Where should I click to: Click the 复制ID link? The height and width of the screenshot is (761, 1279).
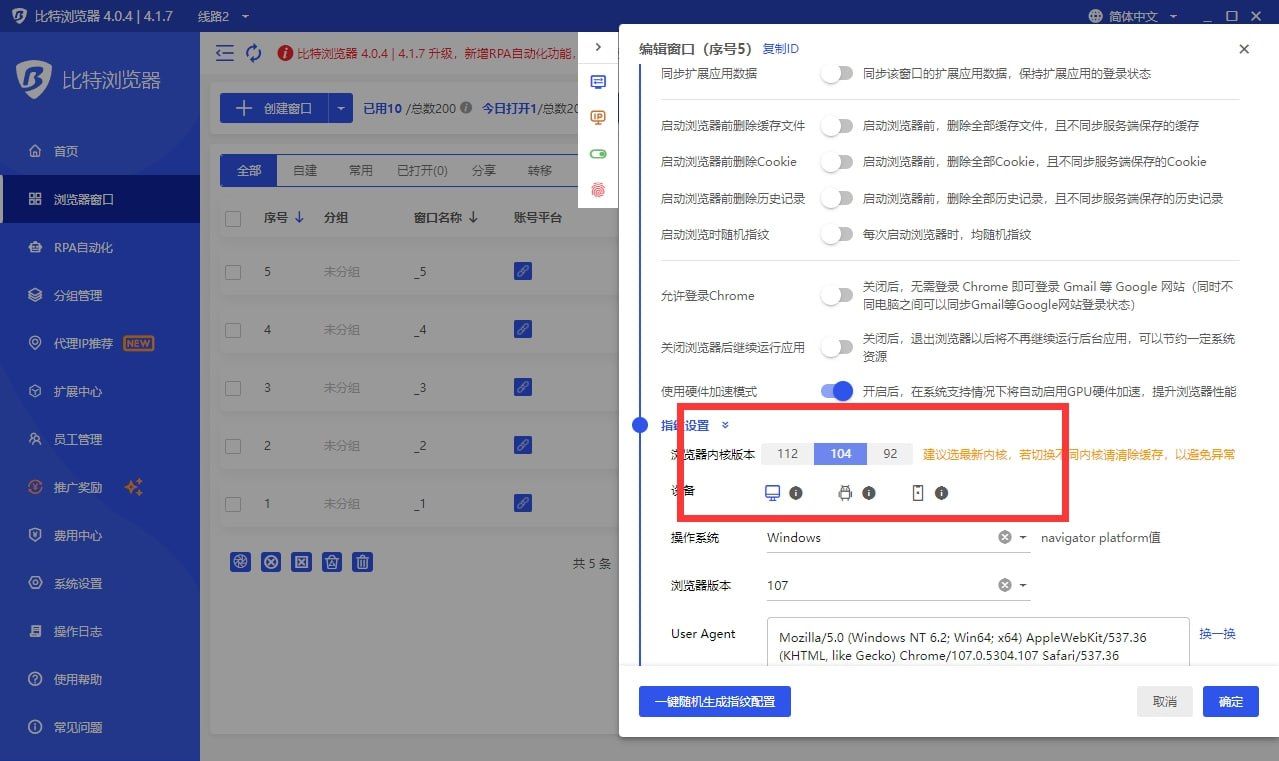coord(781,49)
